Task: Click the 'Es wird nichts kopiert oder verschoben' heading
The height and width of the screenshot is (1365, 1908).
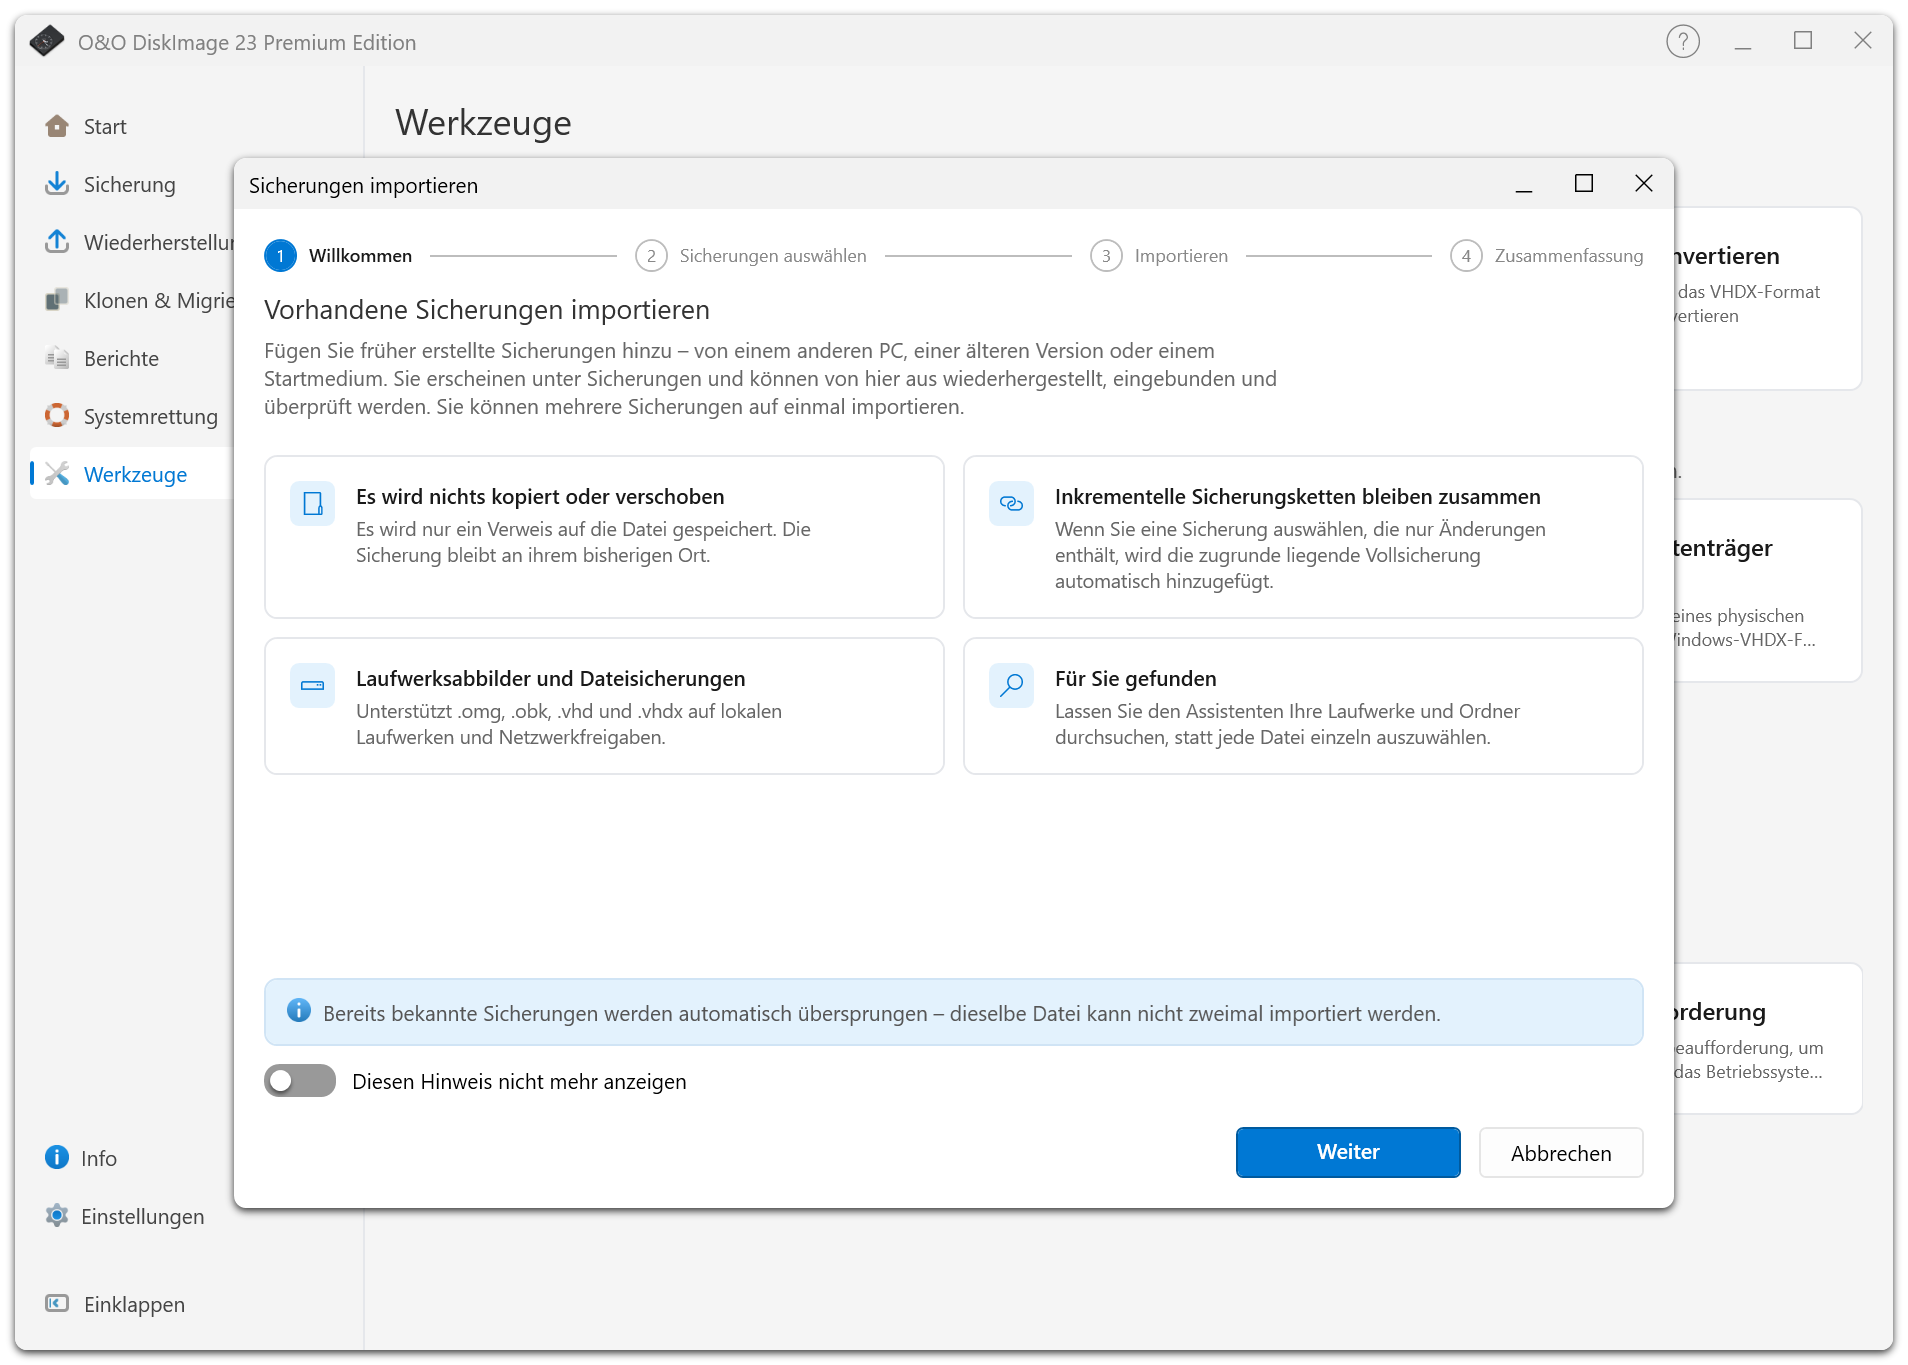Action: click(540, 497)
